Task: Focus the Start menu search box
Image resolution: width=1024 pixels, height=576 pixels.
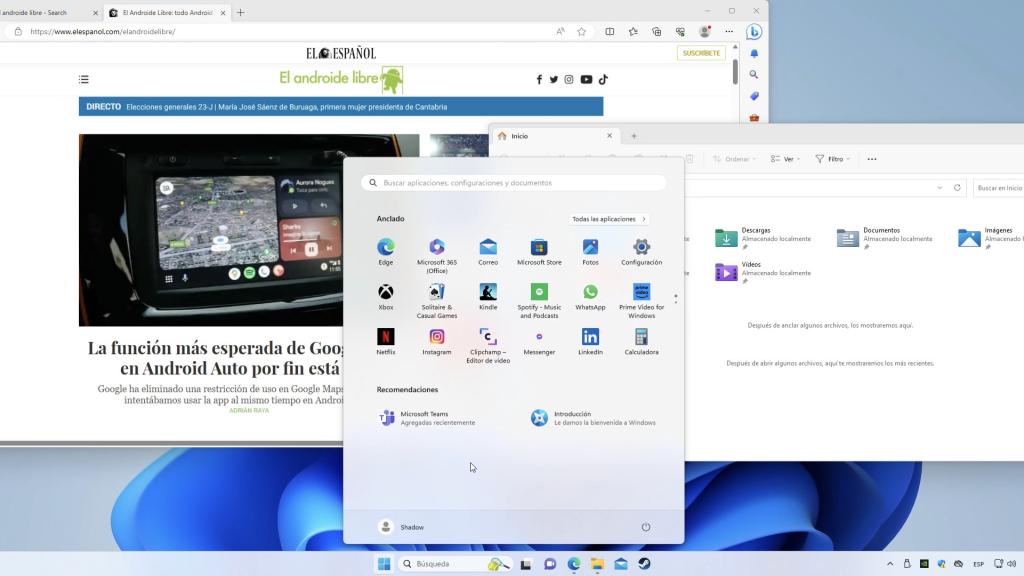Action: coord(514,183)
